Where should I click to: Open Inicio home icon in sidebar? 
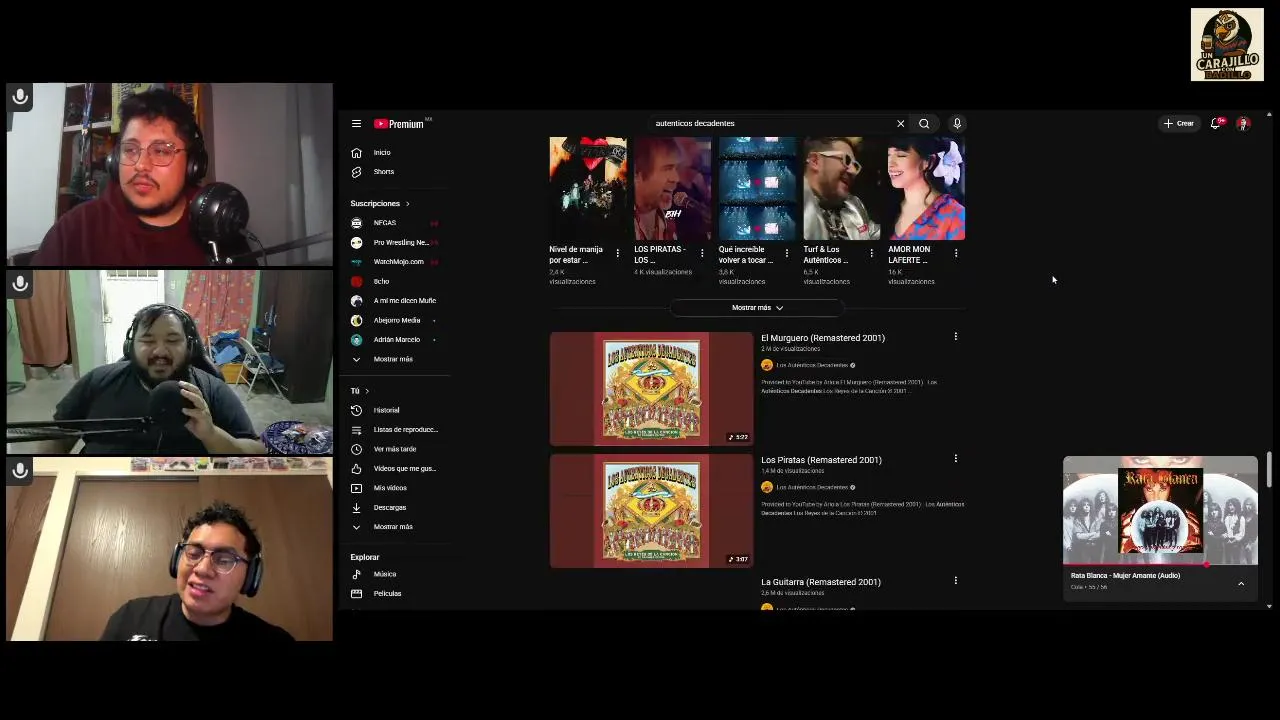point(356,153)
